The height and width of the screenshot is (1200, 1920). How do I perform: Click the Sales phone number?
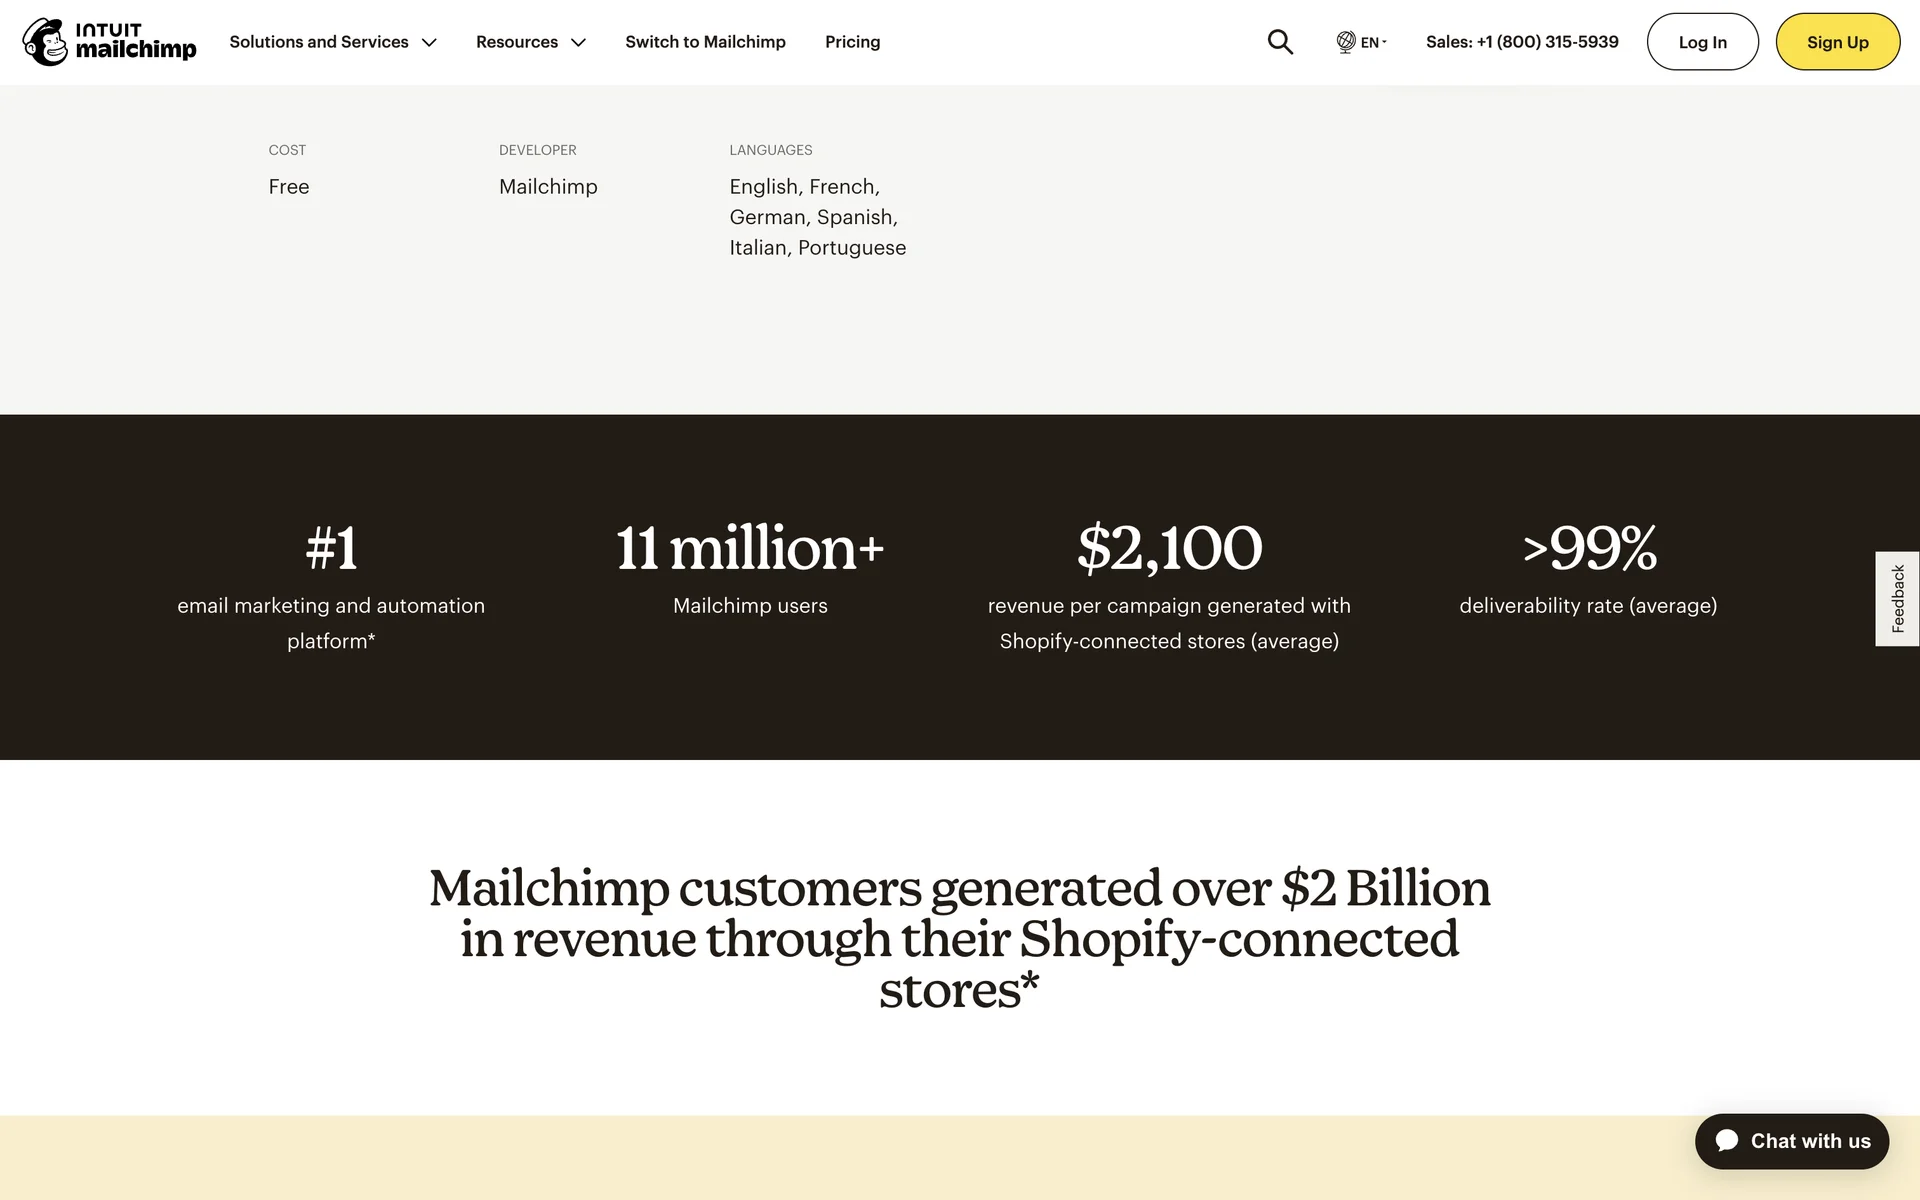pyautogui.click(x=1522, y=42)
